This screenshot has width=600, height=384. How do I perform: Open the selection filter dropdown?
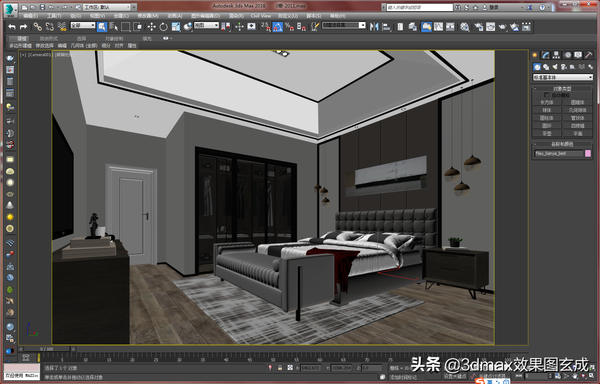point(83,25)
